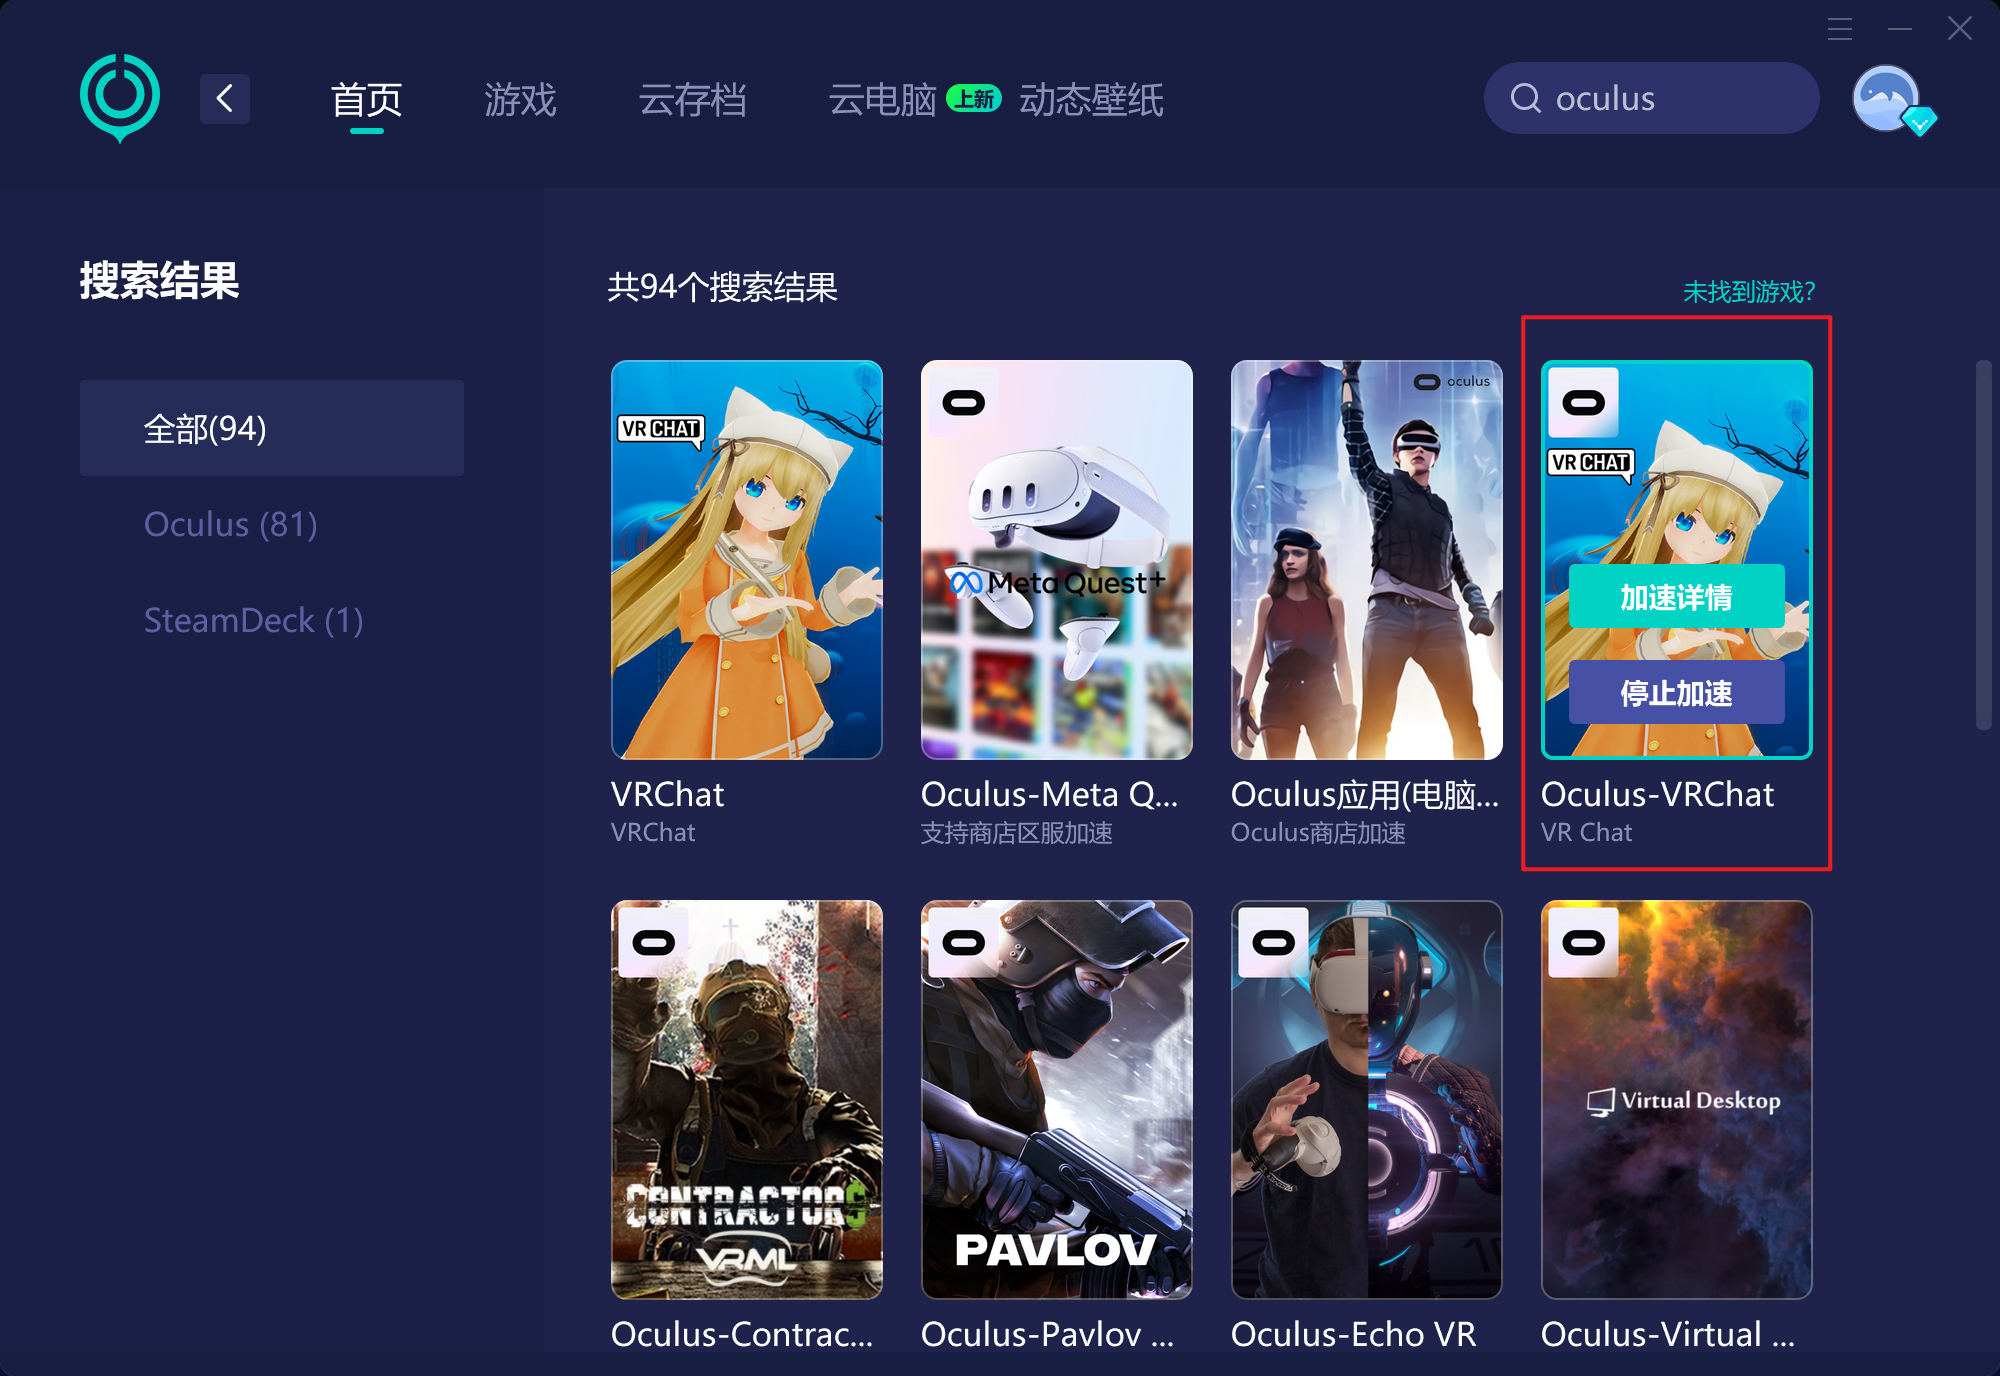The image size is (2000, 1376).
Task: Click the search magnifier icon
Action: (1525, 98)
